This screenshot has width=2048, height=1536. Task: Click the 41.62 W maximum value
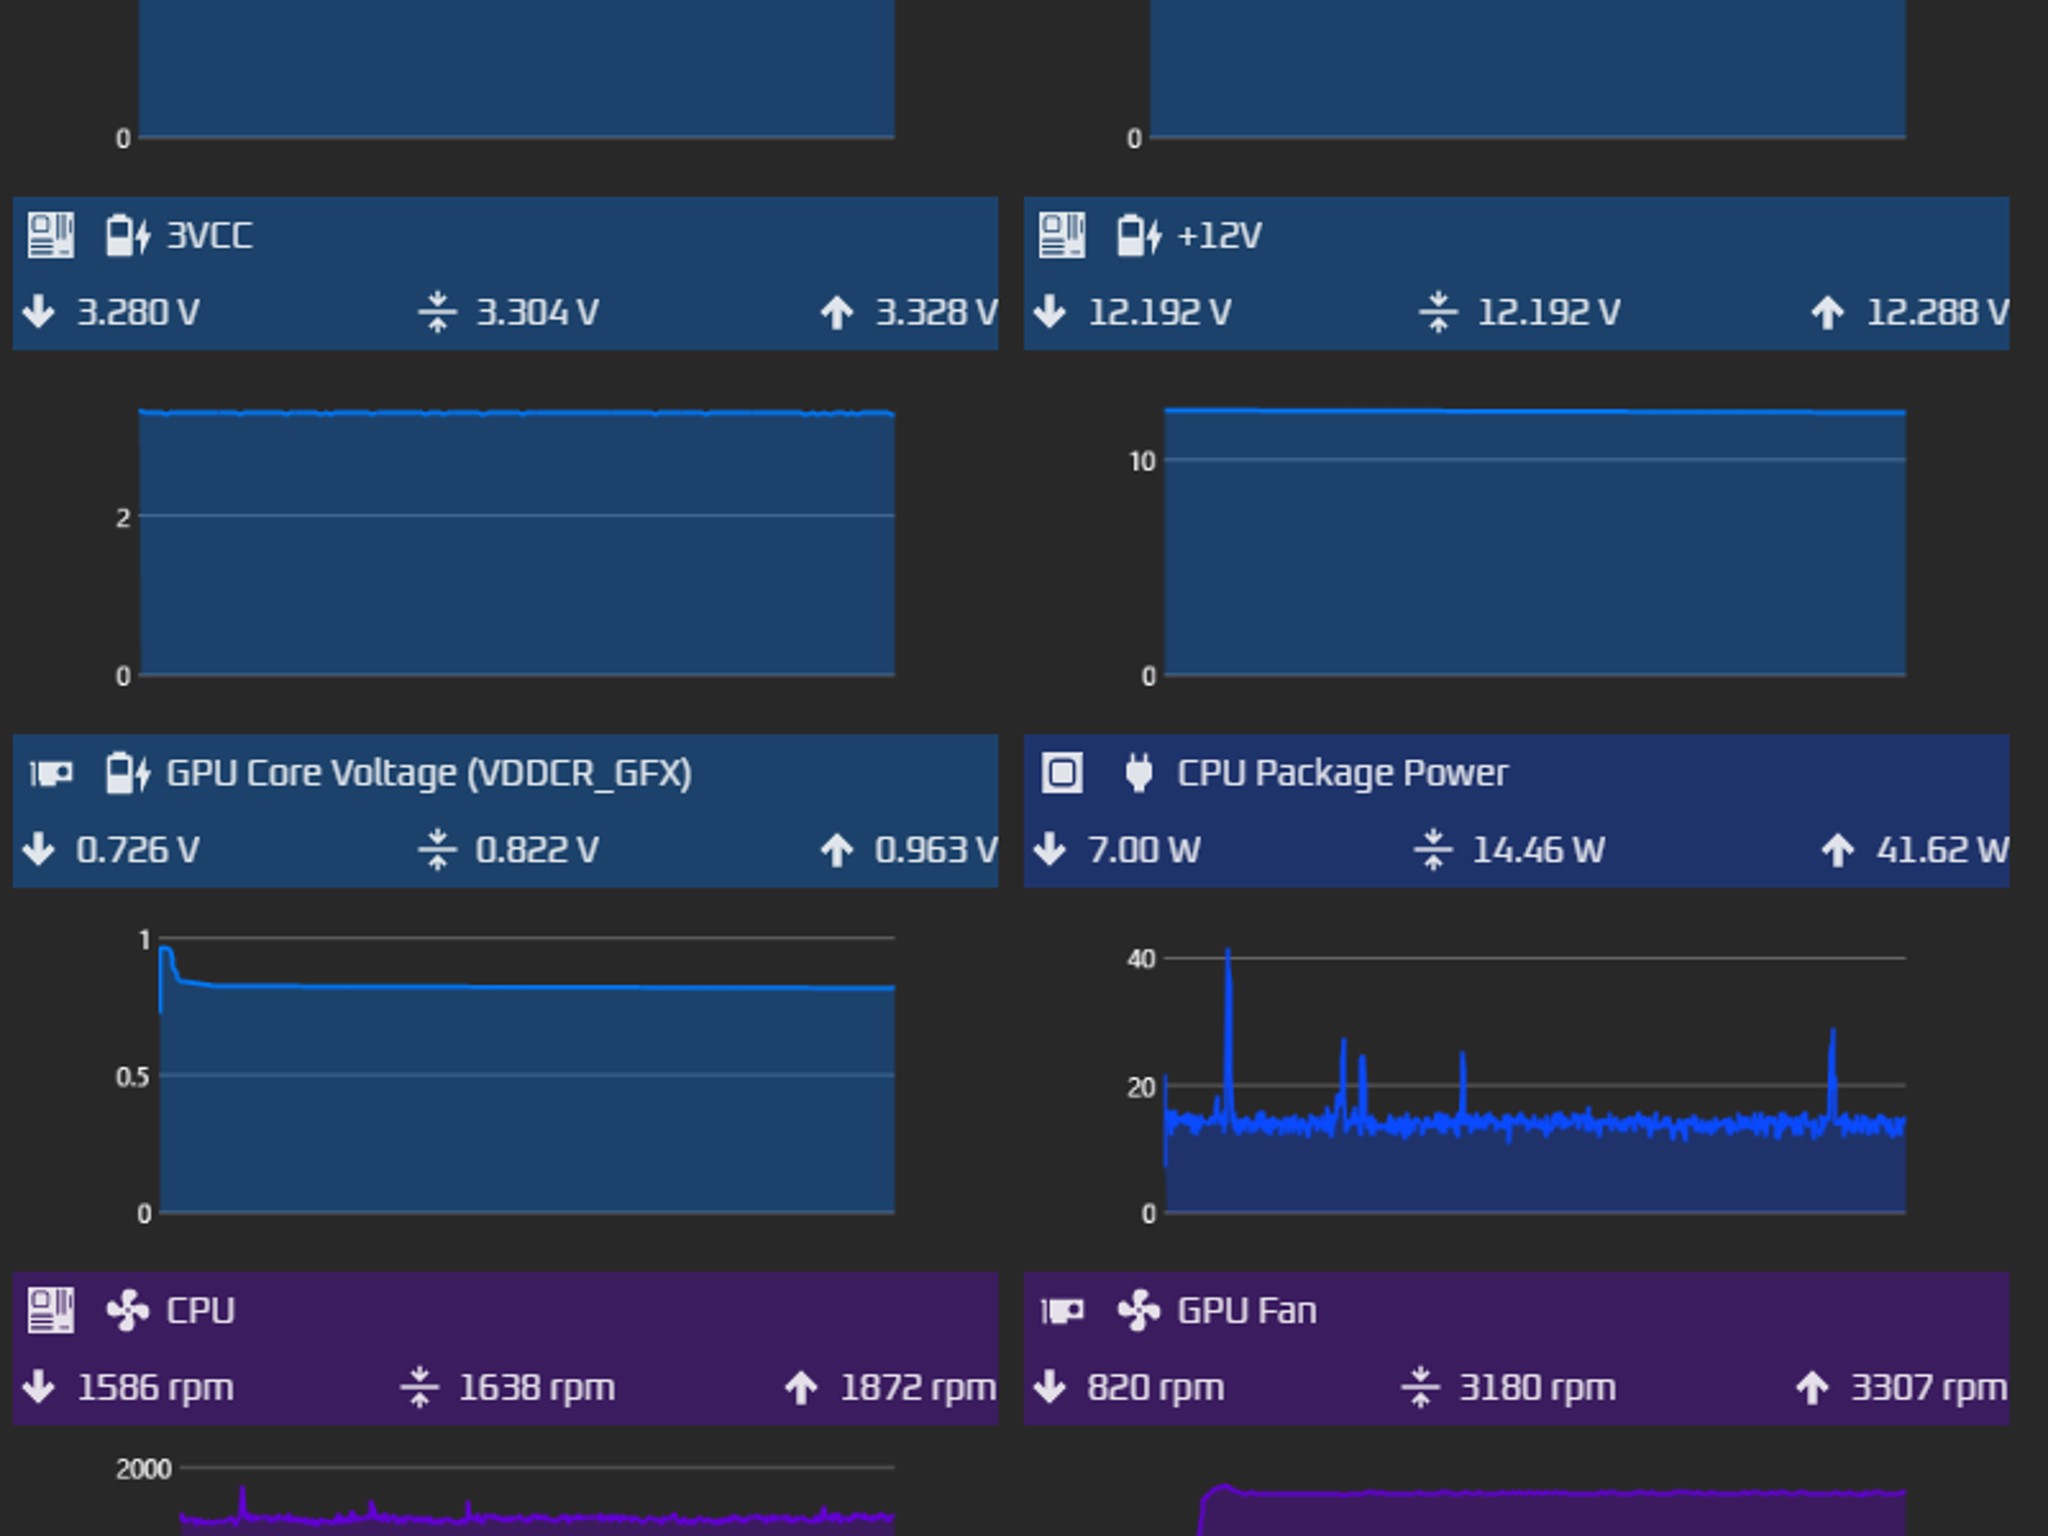(x=1942, y=850)
